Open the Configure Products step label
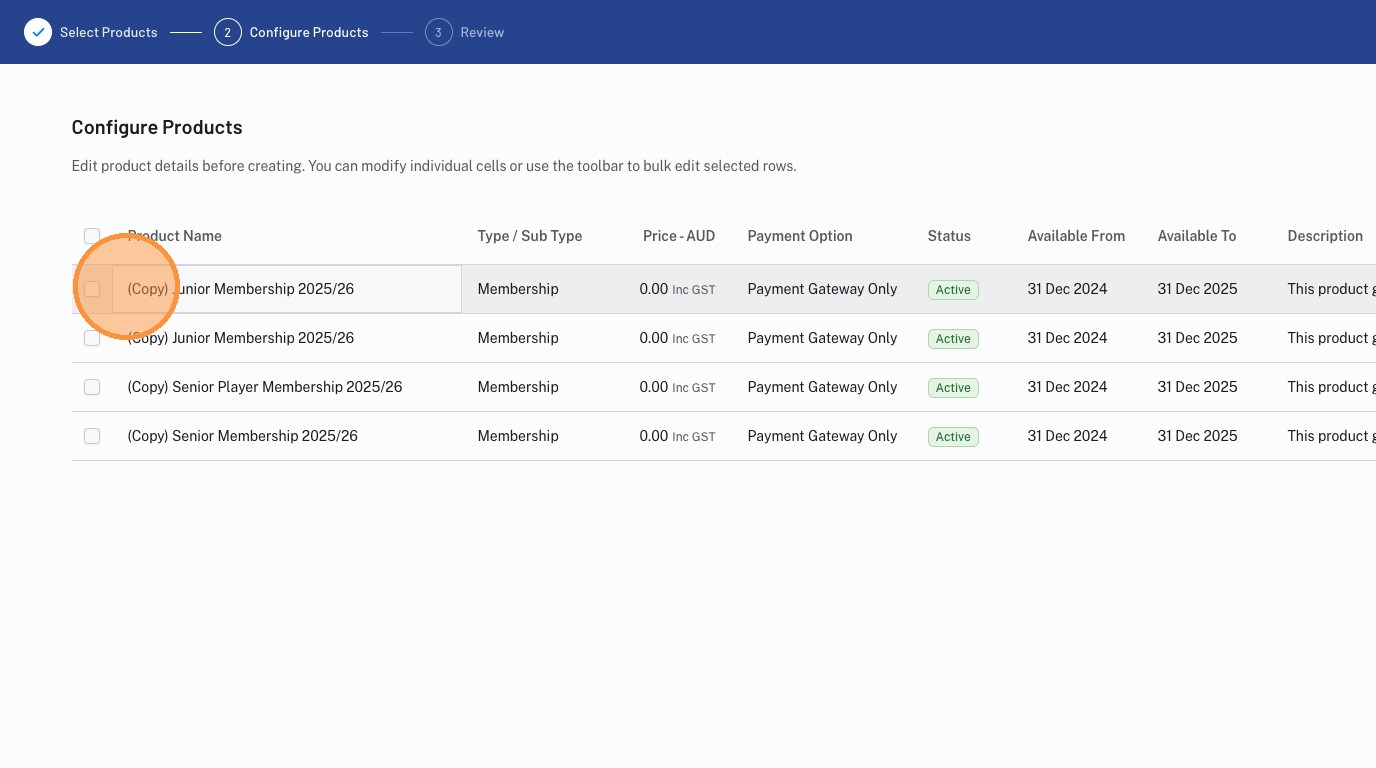 [309, 32]
